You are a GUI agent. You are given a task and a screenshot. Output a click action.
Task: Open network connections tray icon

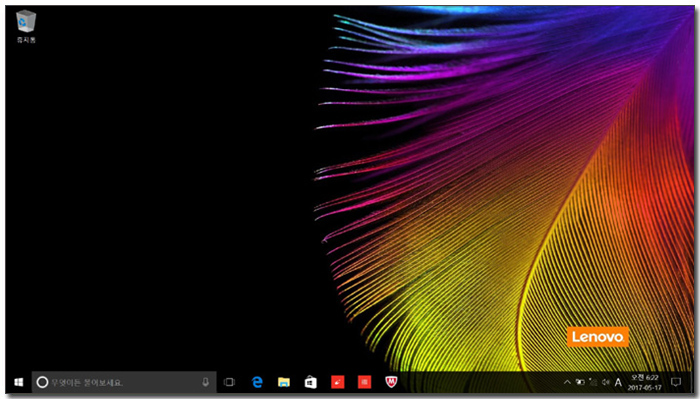tap(593, 382)
